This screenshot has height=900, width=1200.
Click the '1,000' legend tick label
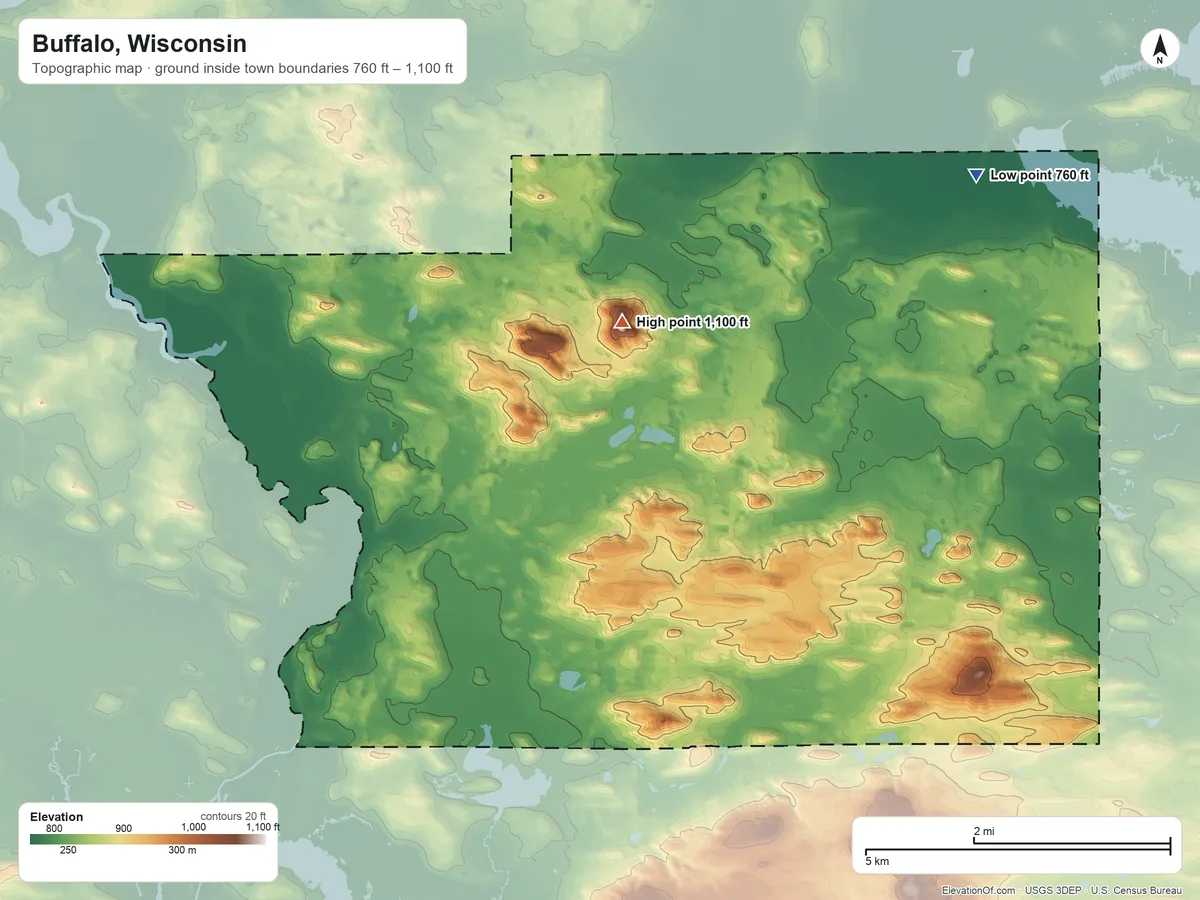(193, 828)
